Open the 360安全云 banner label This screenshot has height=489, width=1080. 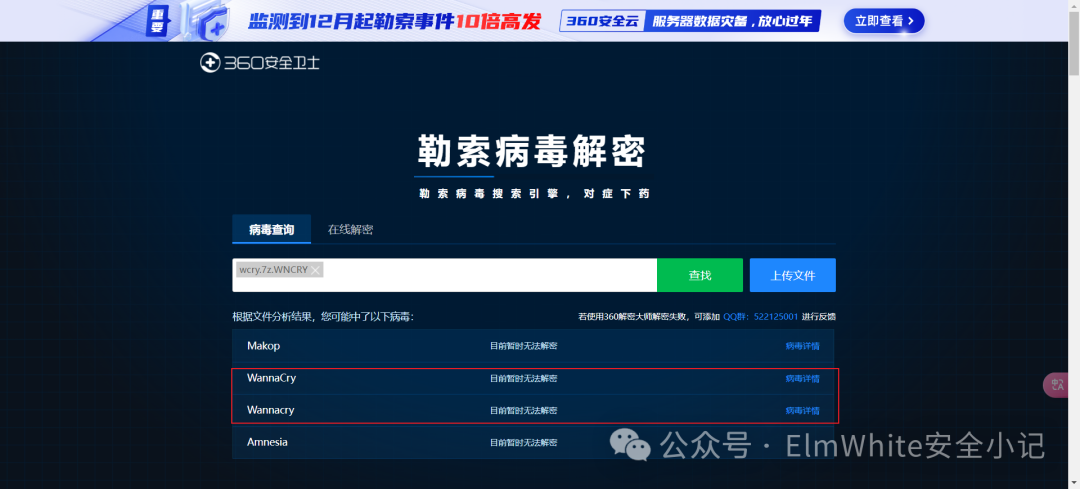tap(603, 21)
